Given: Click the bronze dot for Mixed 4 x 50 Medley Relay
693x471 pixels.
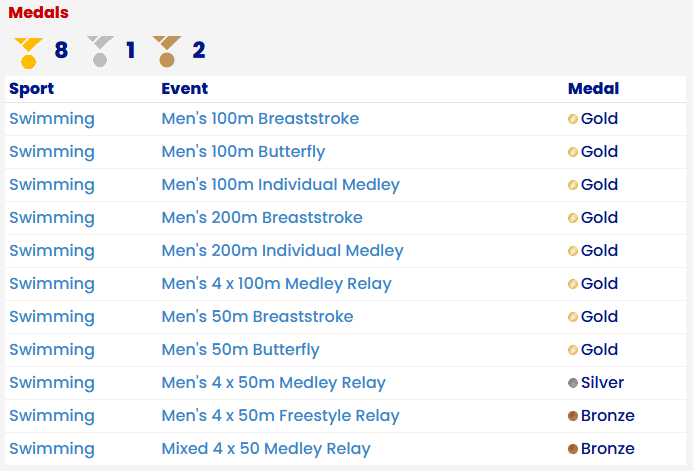Looking at the screenshot, I should [573, 449].
